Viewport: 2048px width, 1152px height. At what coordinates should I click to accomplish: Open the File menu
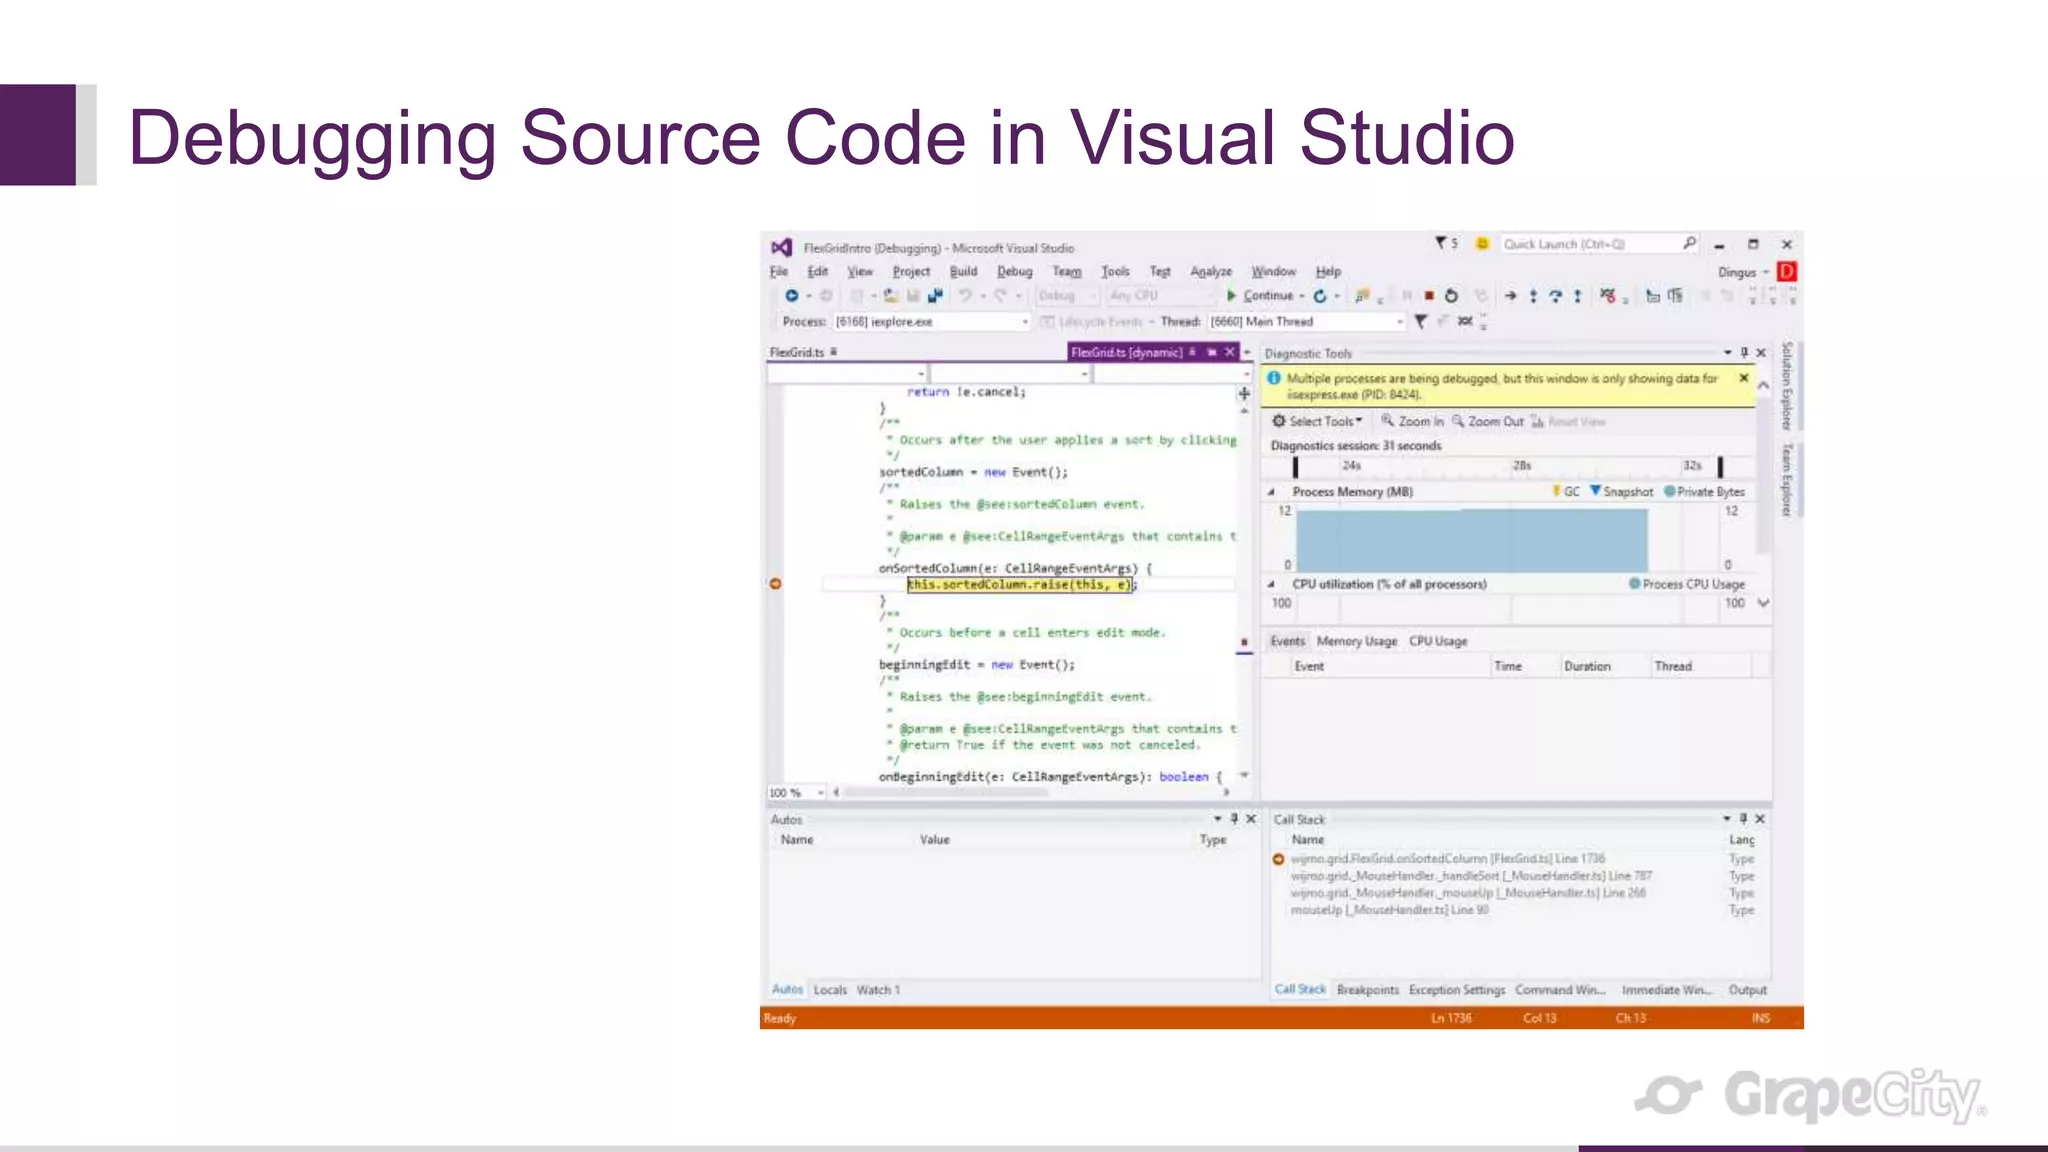click(x=779, y=271)
